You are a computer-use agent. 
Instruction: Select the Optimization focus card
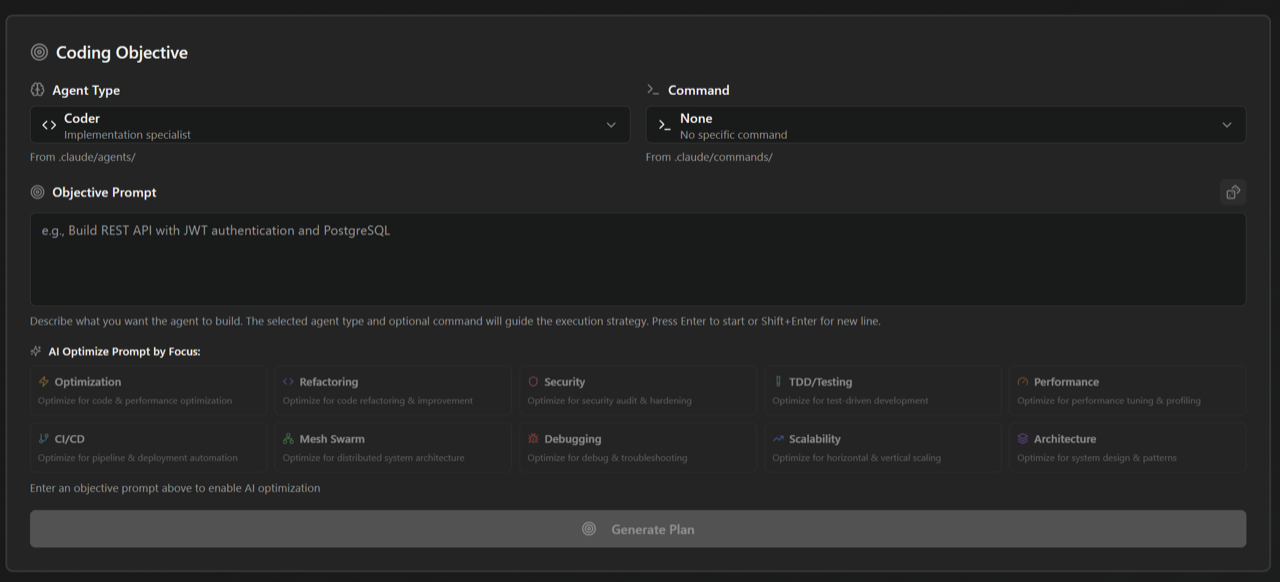(x=149, y=390)
